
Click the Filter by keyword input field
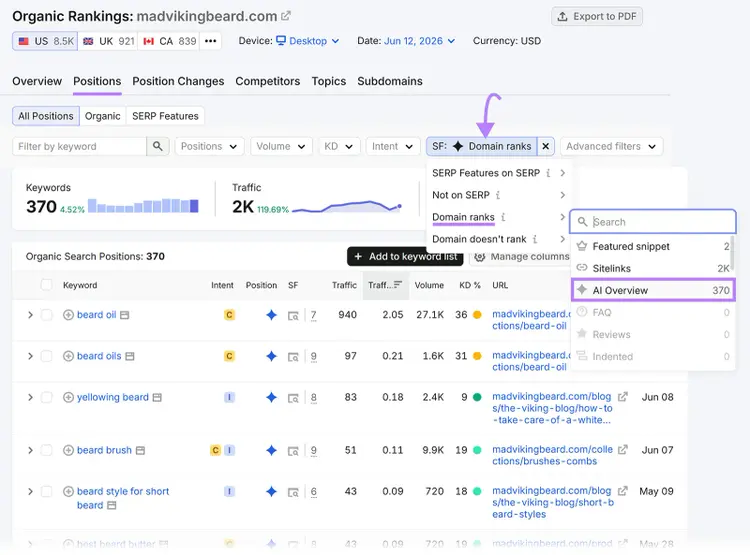[x=79, y=146]
